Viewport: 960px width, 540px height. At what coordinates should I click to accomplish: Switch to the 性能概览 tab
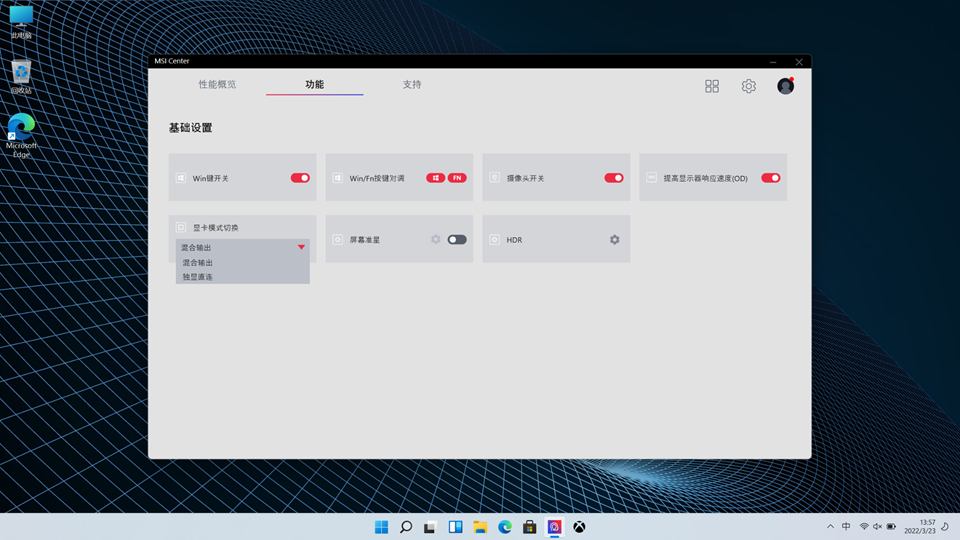click(217, 84)
